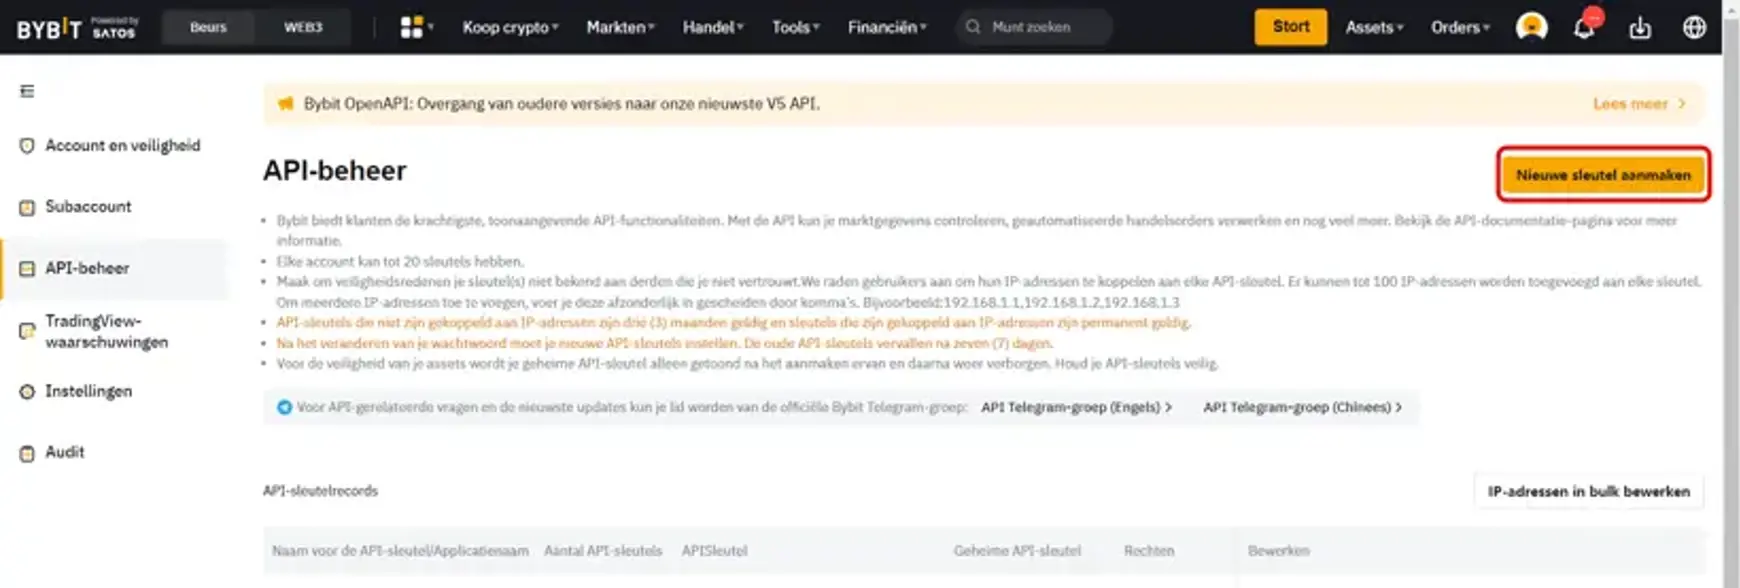
Task: Open the Audit section
Action: [63, 451]
